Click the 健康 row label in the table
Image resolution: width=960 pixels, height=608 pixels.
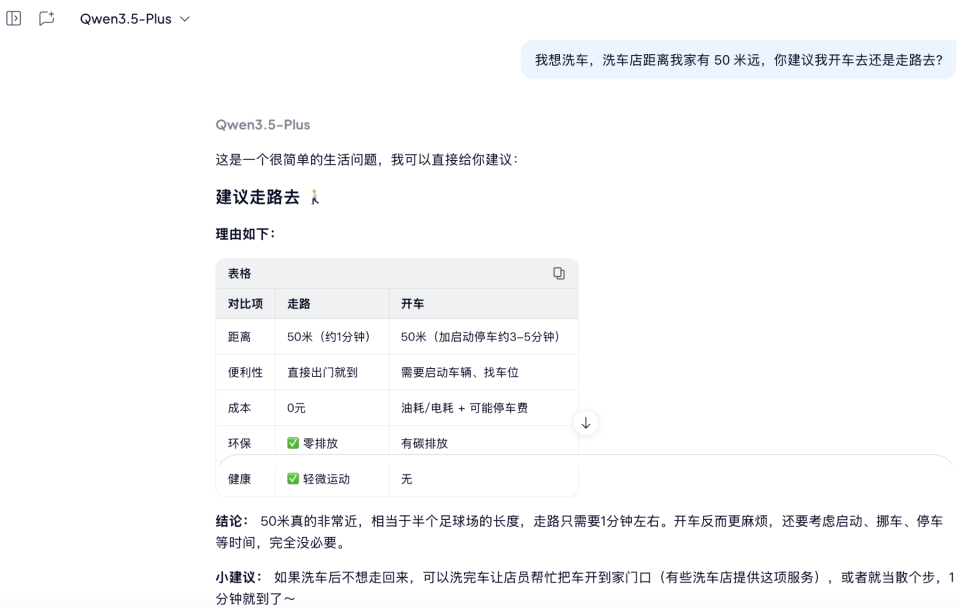click(243, 479)
